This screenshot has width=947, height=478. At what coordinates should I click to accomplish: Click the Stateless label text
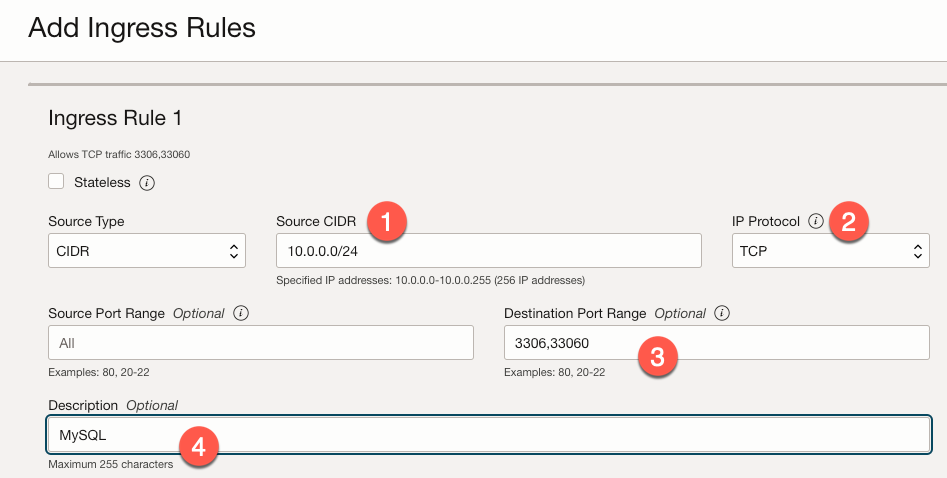click(102, 183)
